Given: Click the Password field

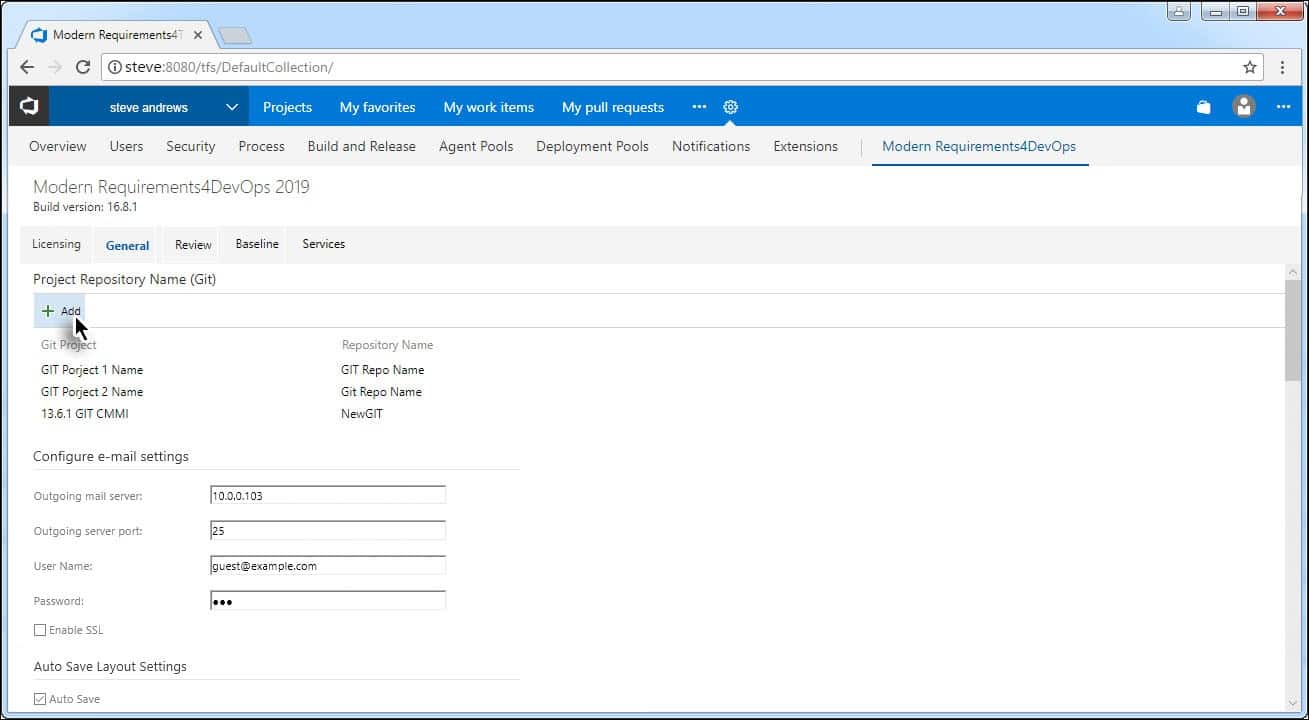Looking at the screenshot, I should point(328,601).
